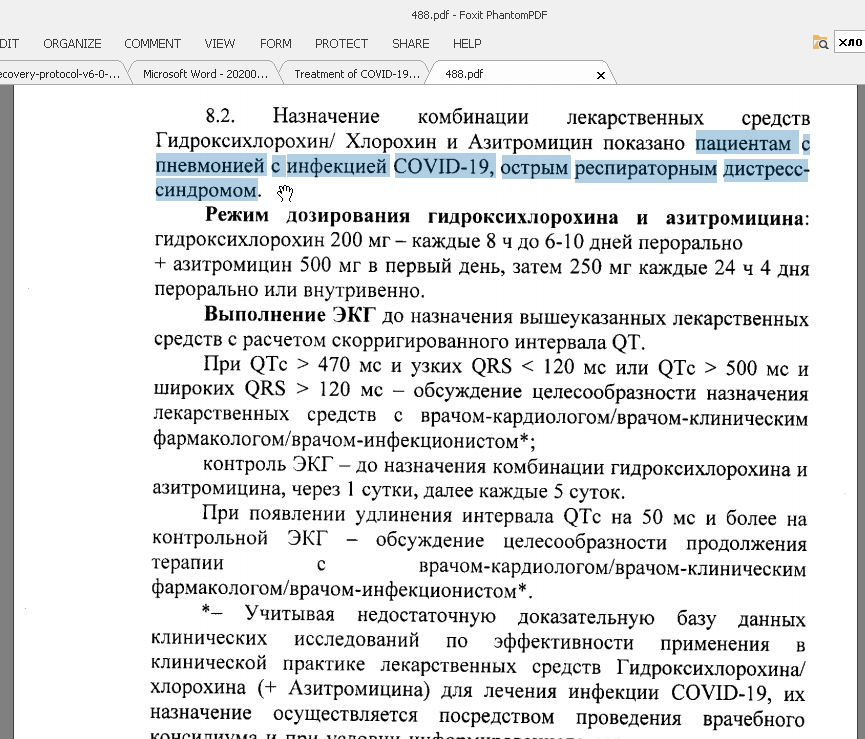Image resolution: width=865 pixels, height=739 pixels.
Task: Switch to the Microsoft Word - 20200 document tab
Action: tap(205, 74)
